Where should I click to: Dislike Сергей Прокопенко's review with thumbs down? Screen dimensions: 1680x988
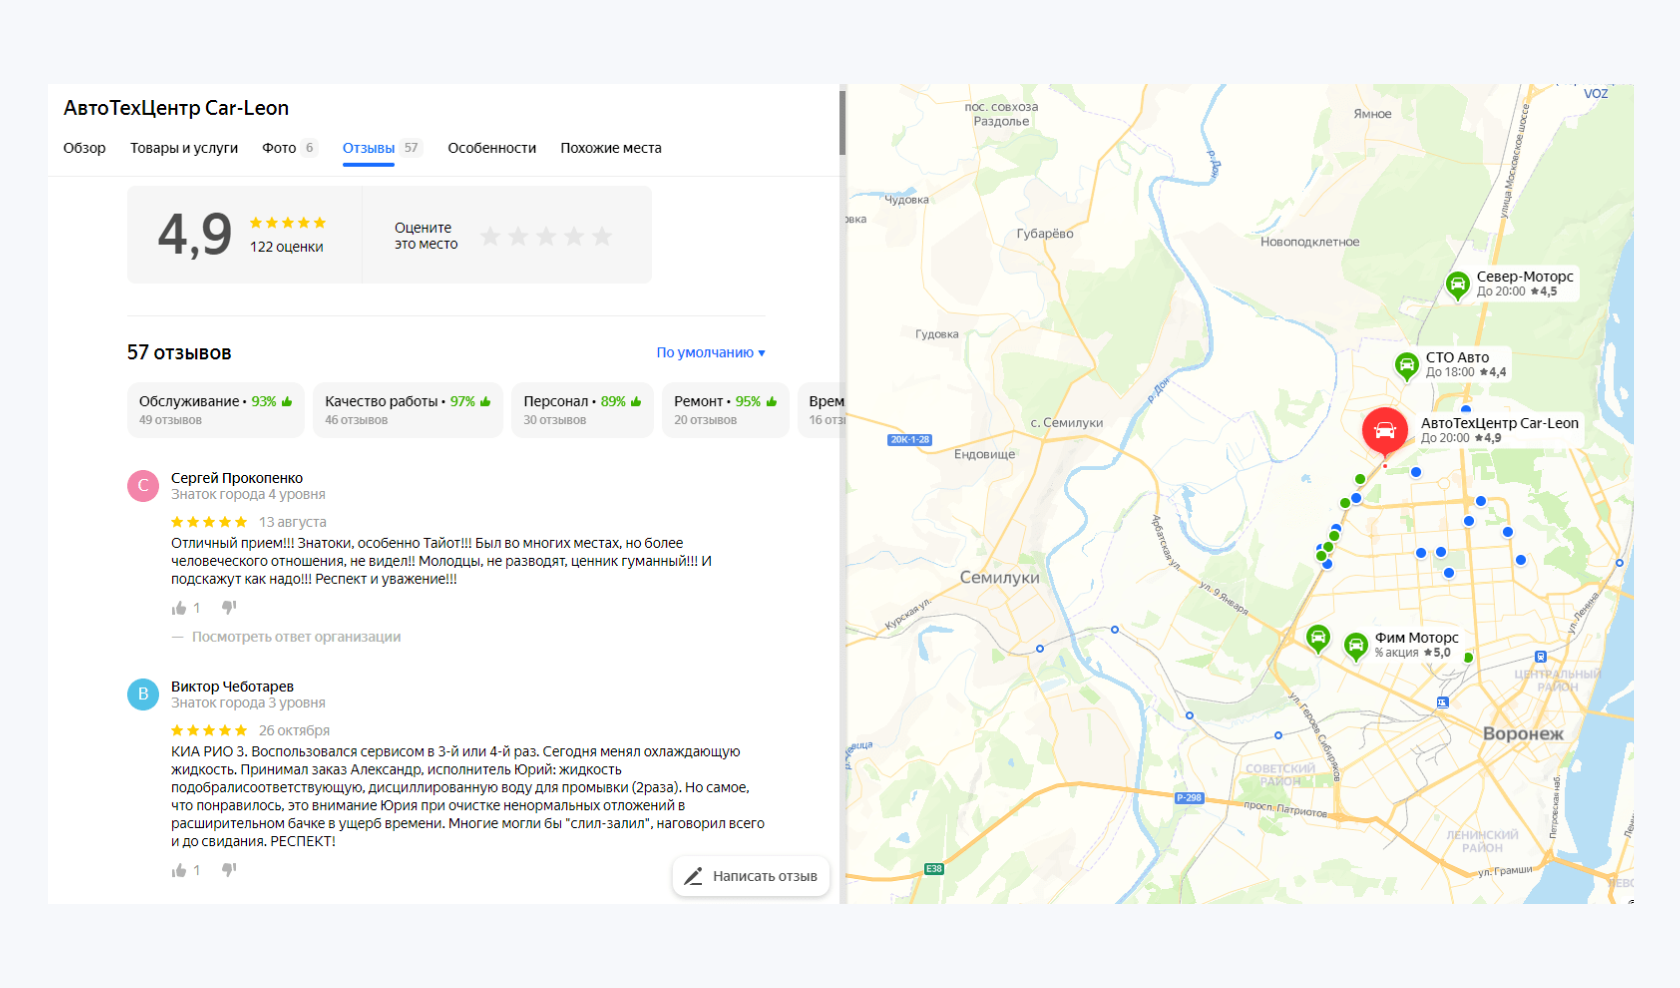[228, 607]
